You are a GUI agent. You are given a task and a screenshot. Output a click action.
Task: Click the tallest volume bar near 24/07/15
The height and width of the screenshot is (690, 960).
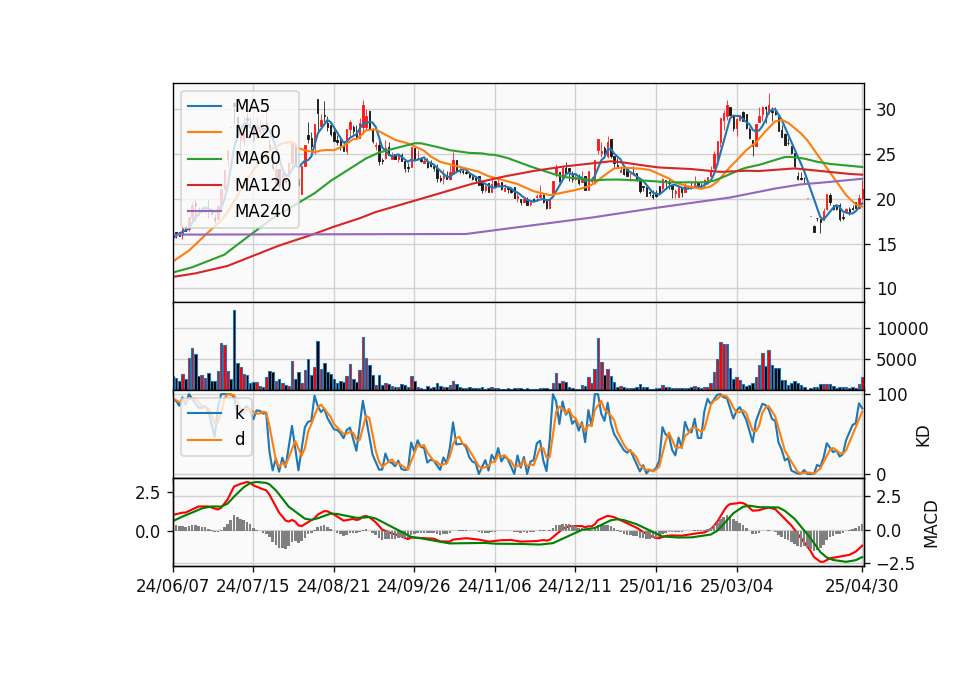click(234, 350)
